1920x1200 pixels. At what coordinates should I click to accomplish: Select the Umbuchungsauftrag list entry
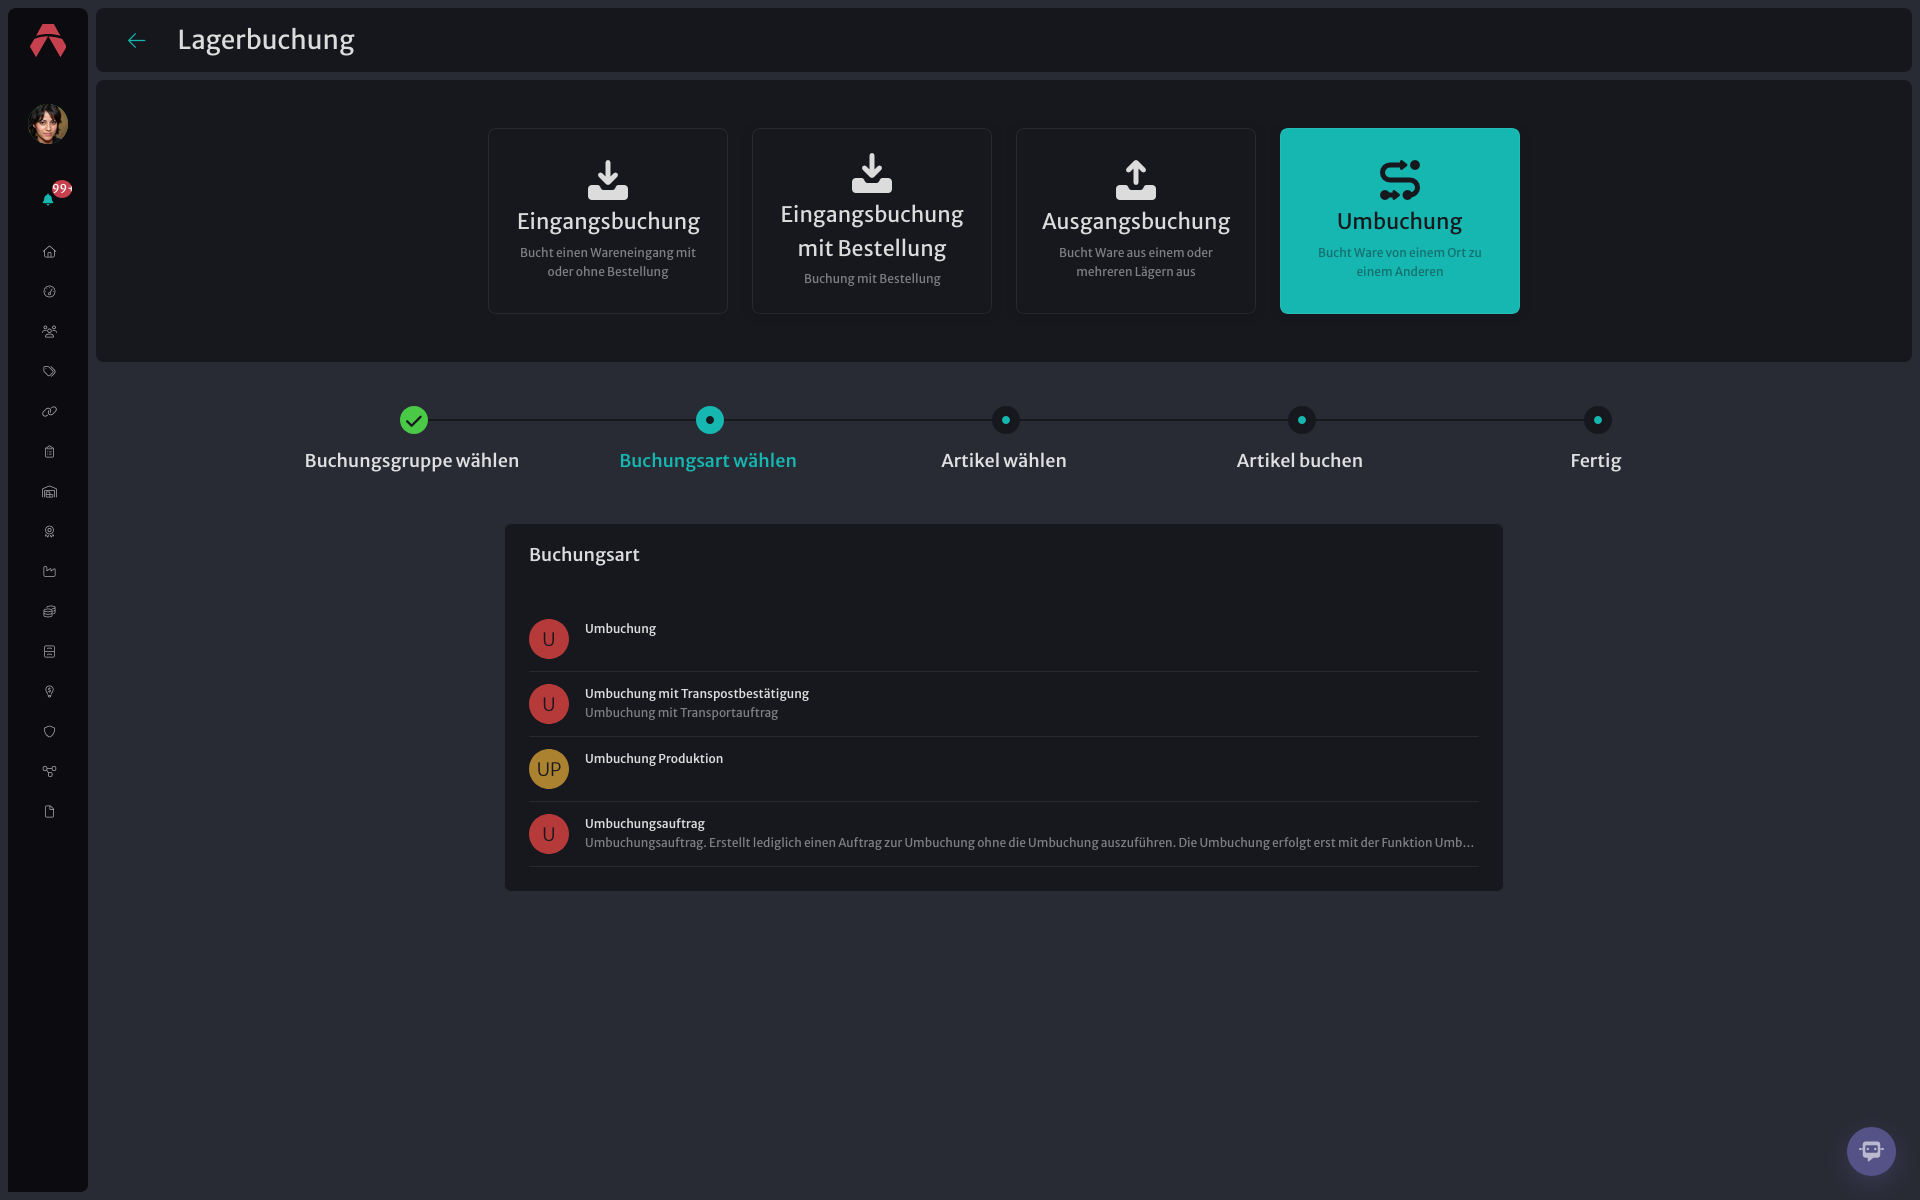tap(1004, 834)
